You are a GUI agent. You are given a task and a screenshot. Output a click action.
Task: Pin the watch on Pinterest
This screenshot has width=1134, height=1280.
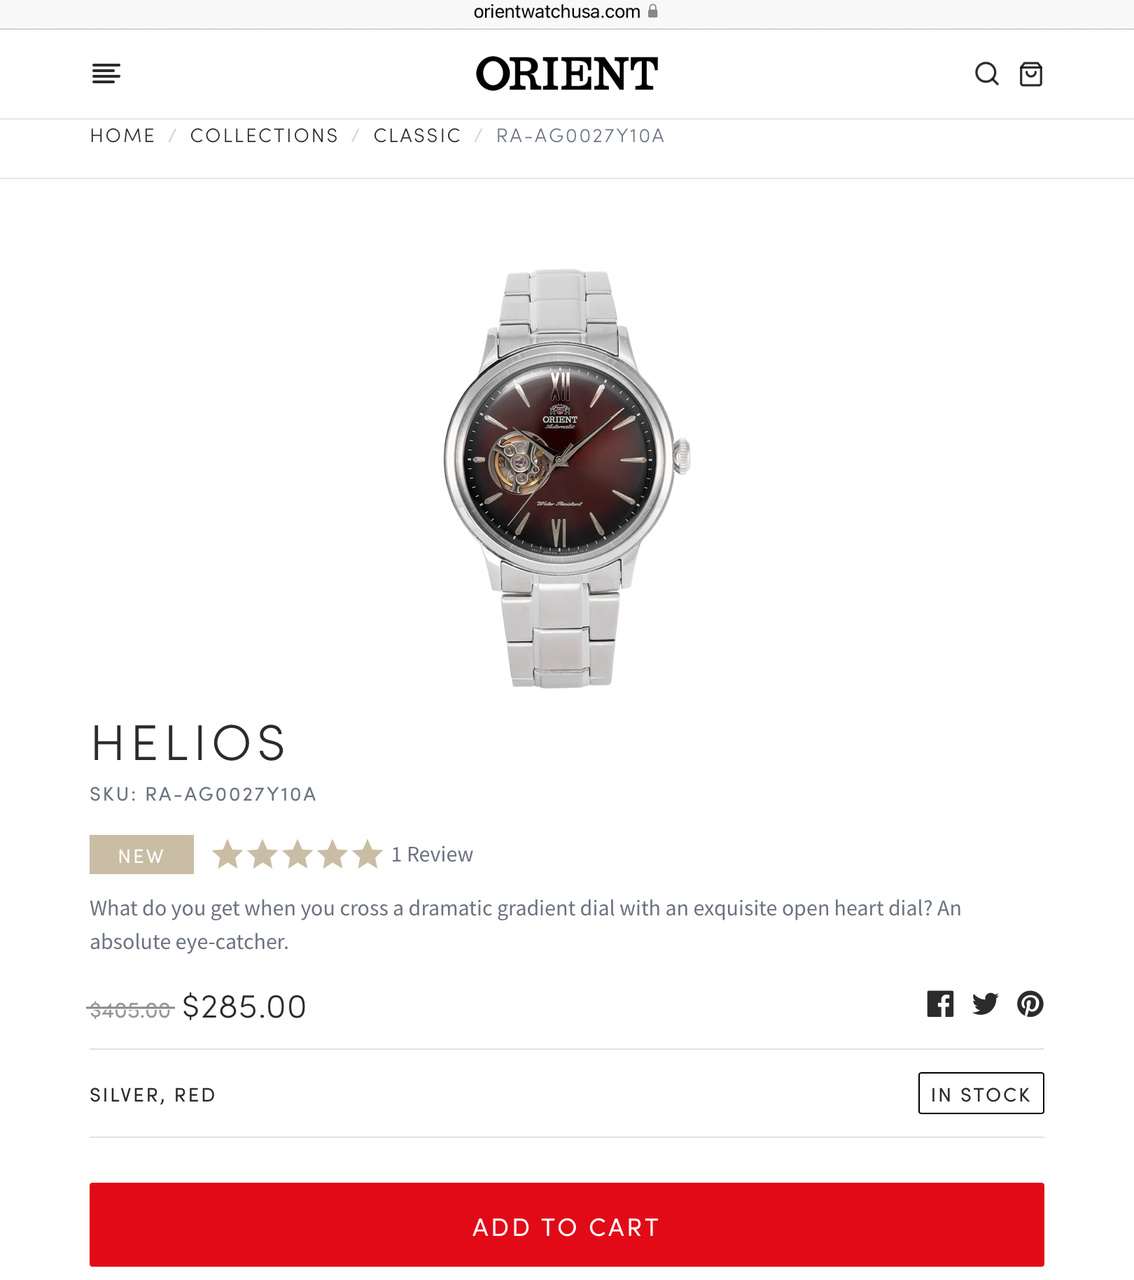pos(1030,1004)
